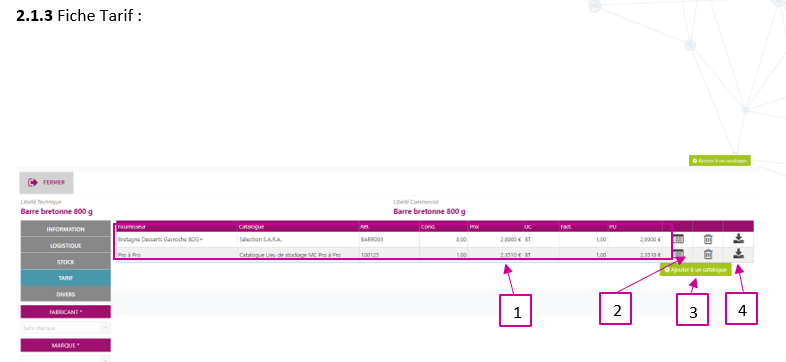Select Catalogue Lieu de stockage MC Pro à Pro
The height and width of the screenshot is (362, 786).
(x=290, y=255)
